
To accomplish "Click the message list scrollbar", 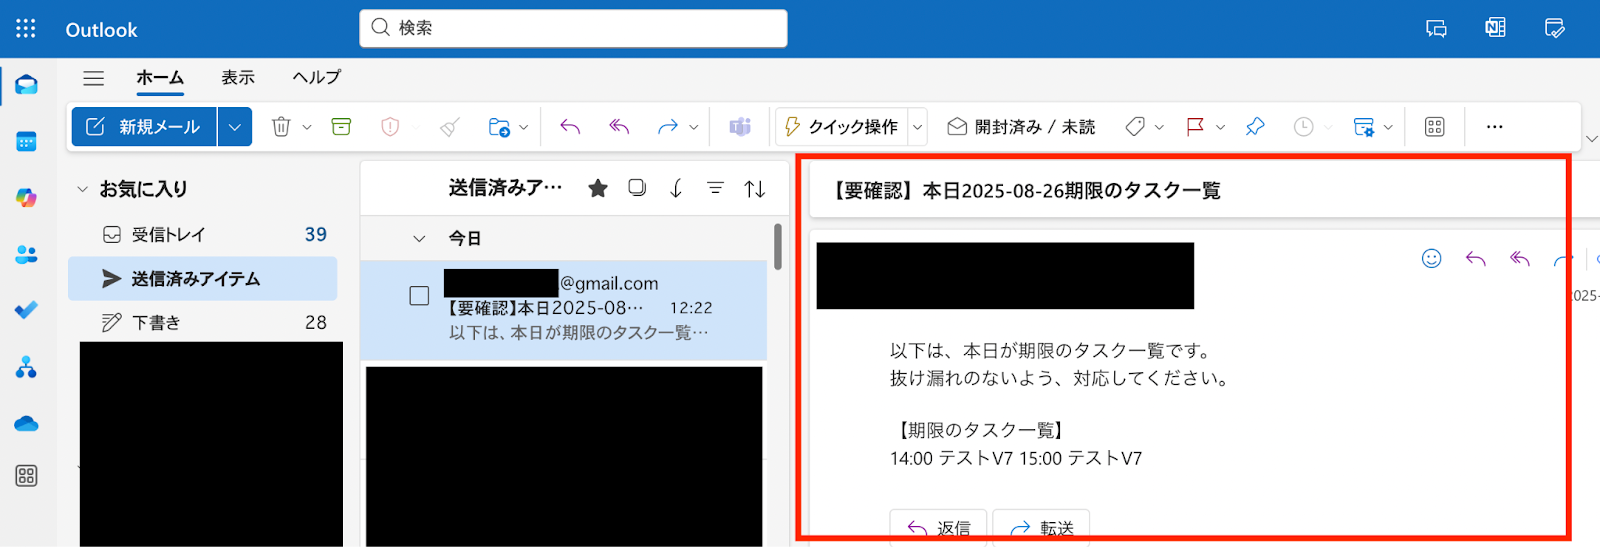I will point(778,247).
